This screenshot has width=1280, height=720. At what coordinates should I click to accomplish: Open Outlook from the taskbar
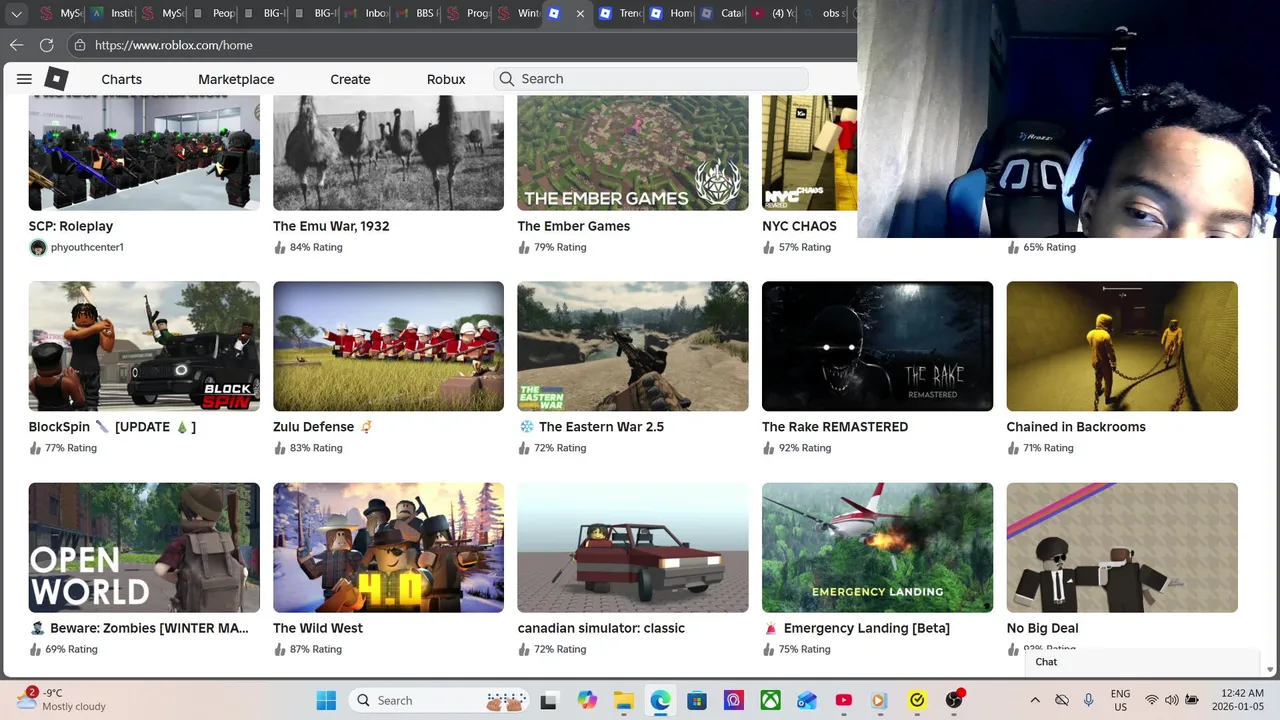tap(807, 701)
